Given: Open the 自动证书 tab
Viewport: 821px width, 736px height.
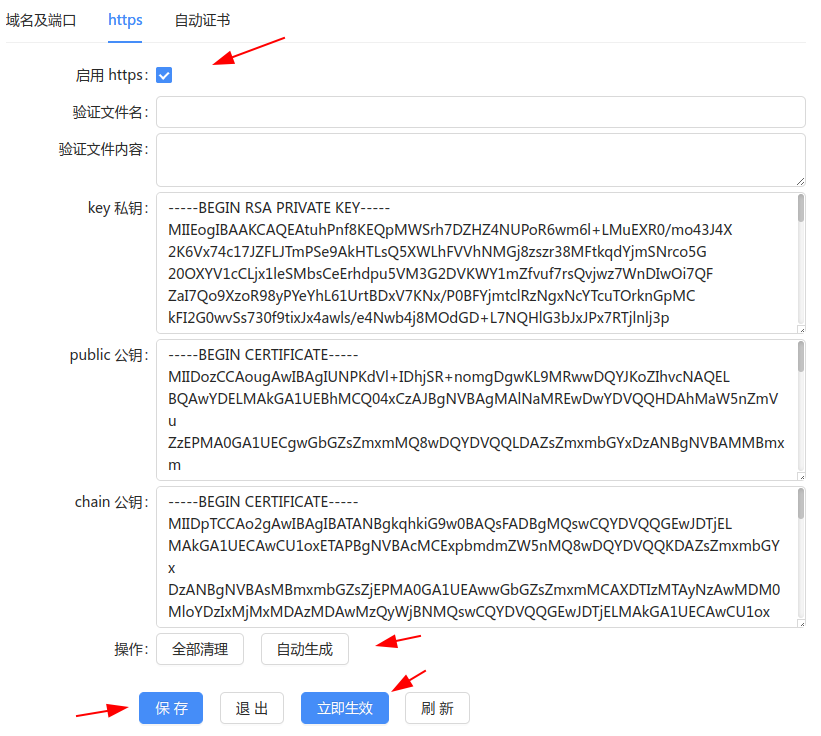Looking at the screenshot, I should 202,20.
